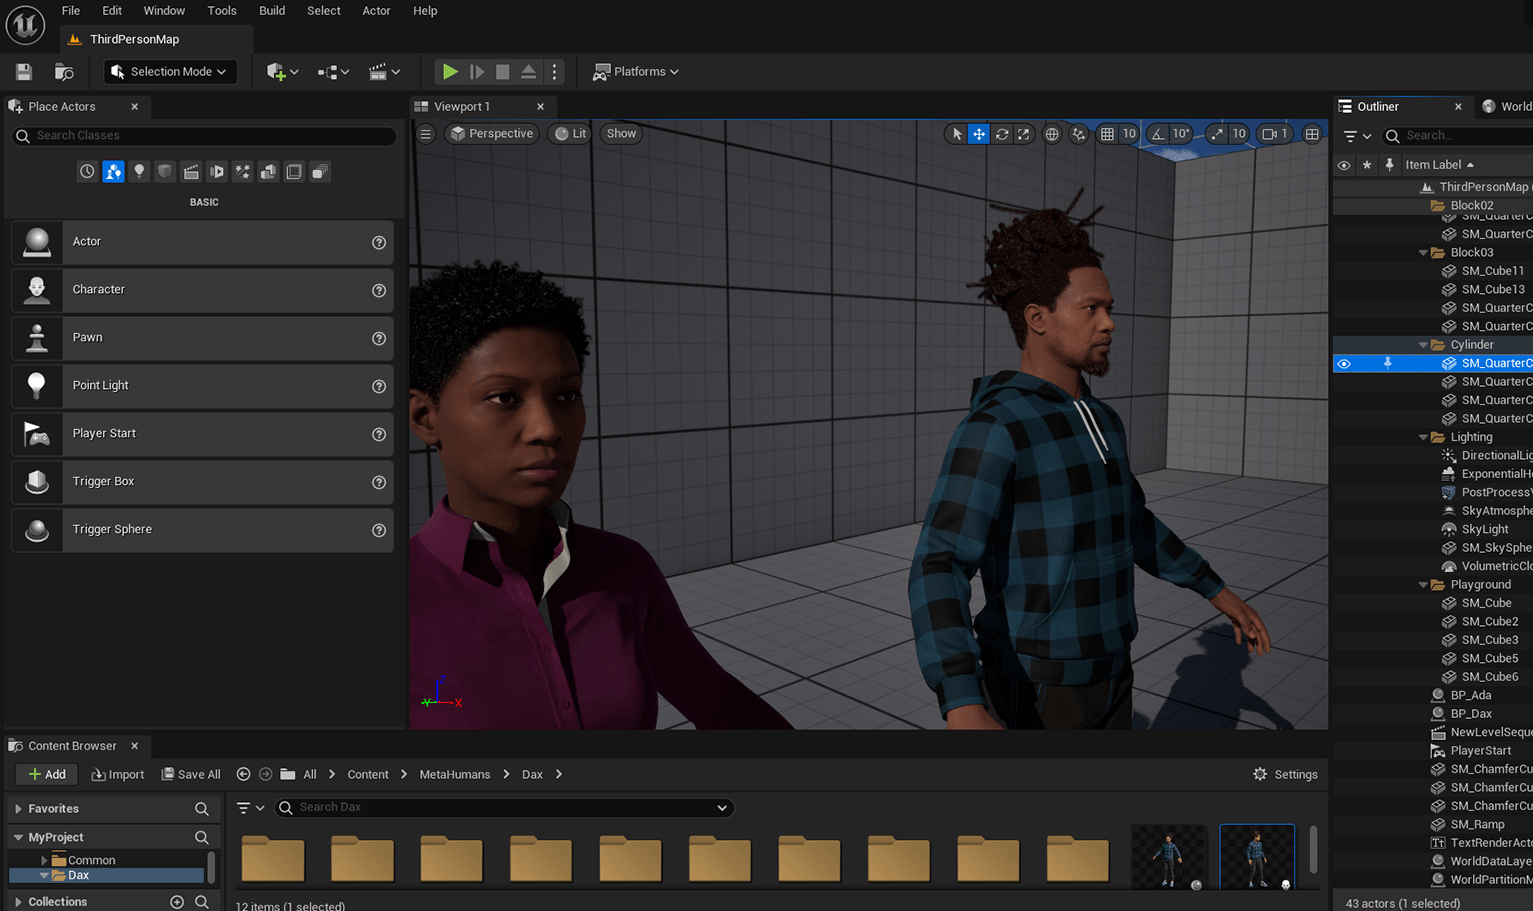Go back in Content Browser history

pyautogui.click(x=243, y=774)
